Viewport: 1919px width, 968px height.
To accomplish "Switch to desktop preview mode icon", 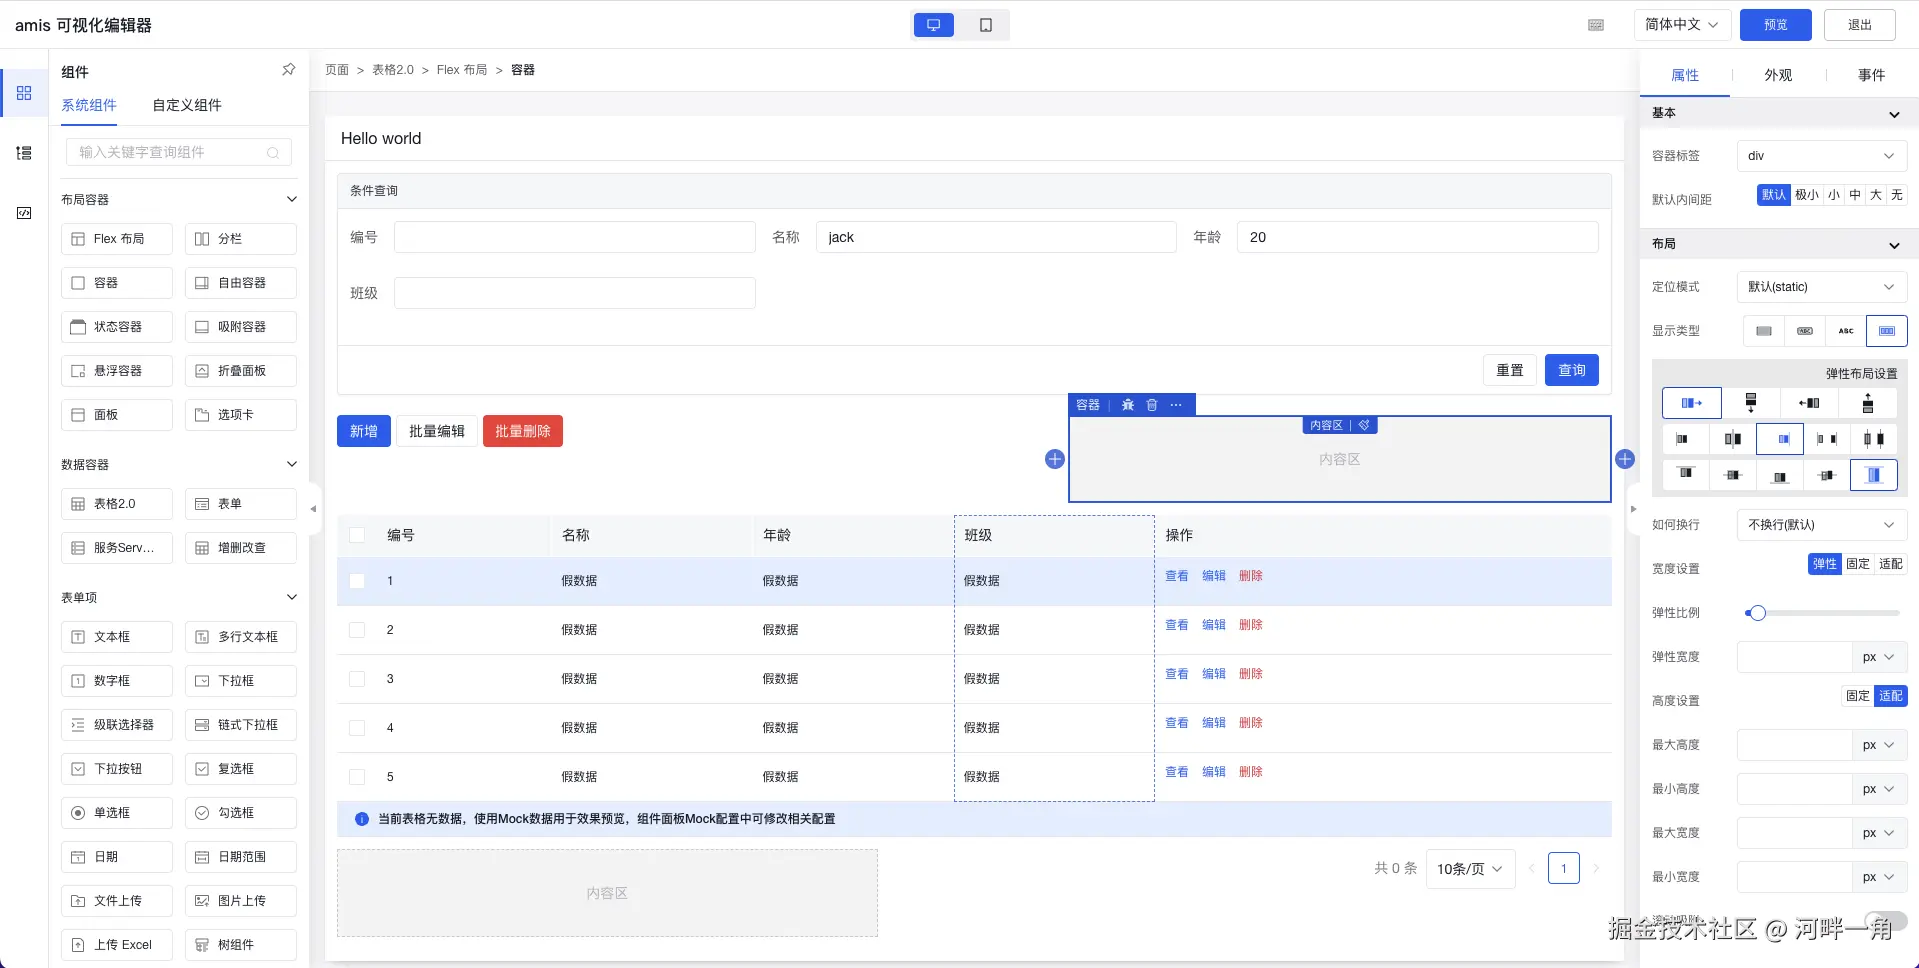I will pos(934,25).
